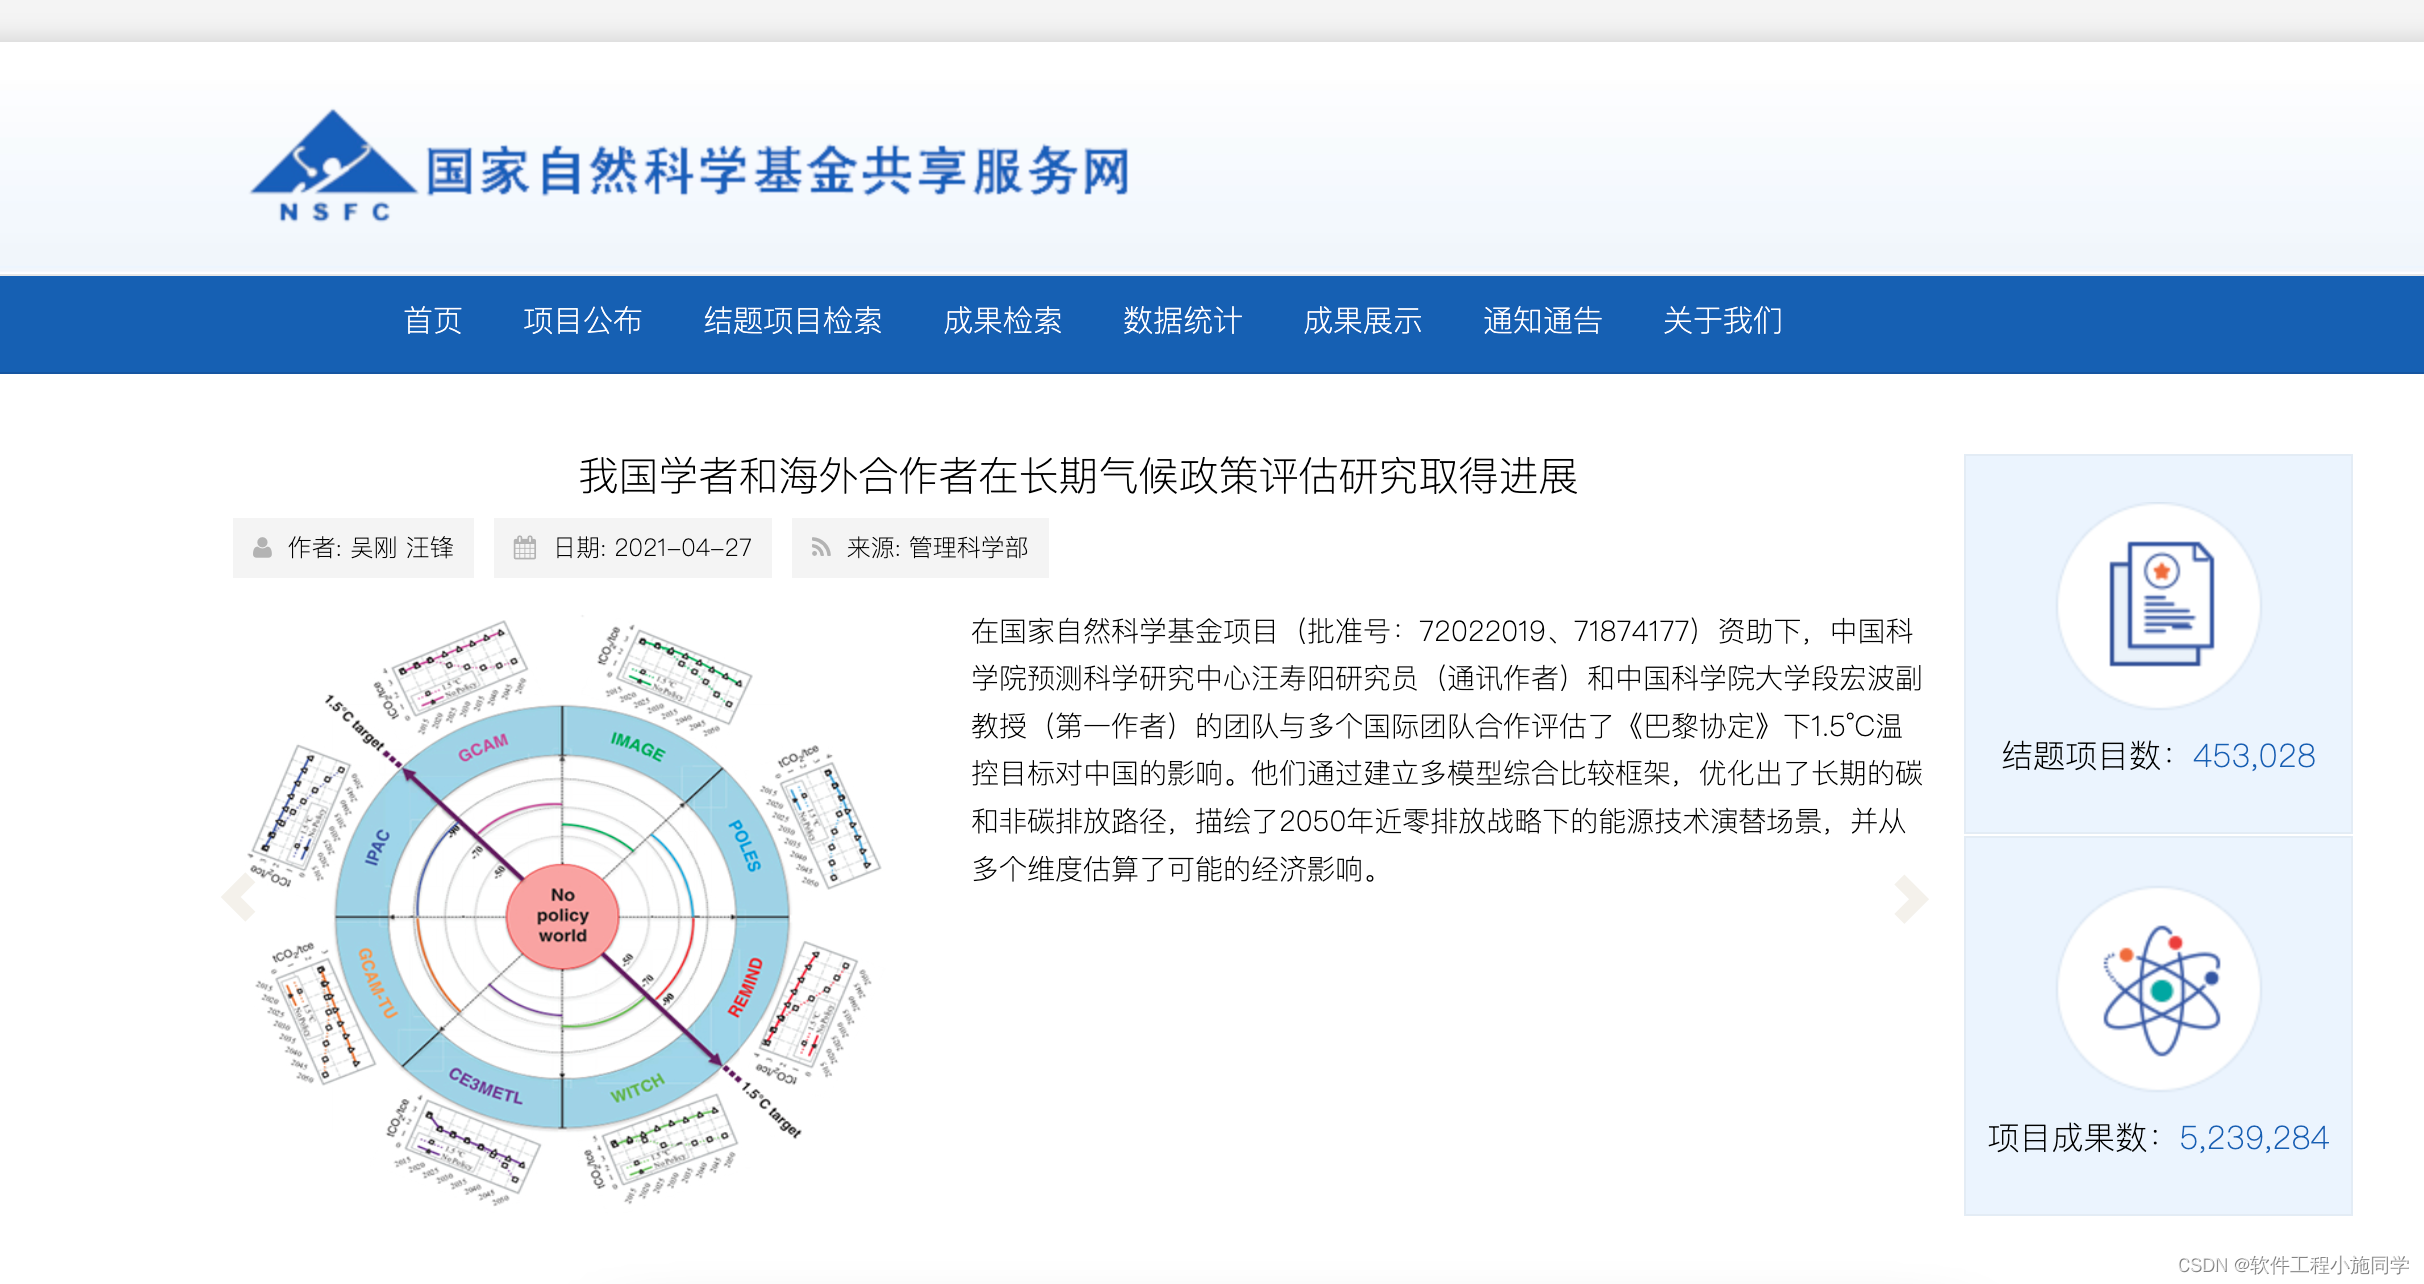Open 关于我们 about page
Screen dimensions: 2424x1284
[x=1722, y=321]
